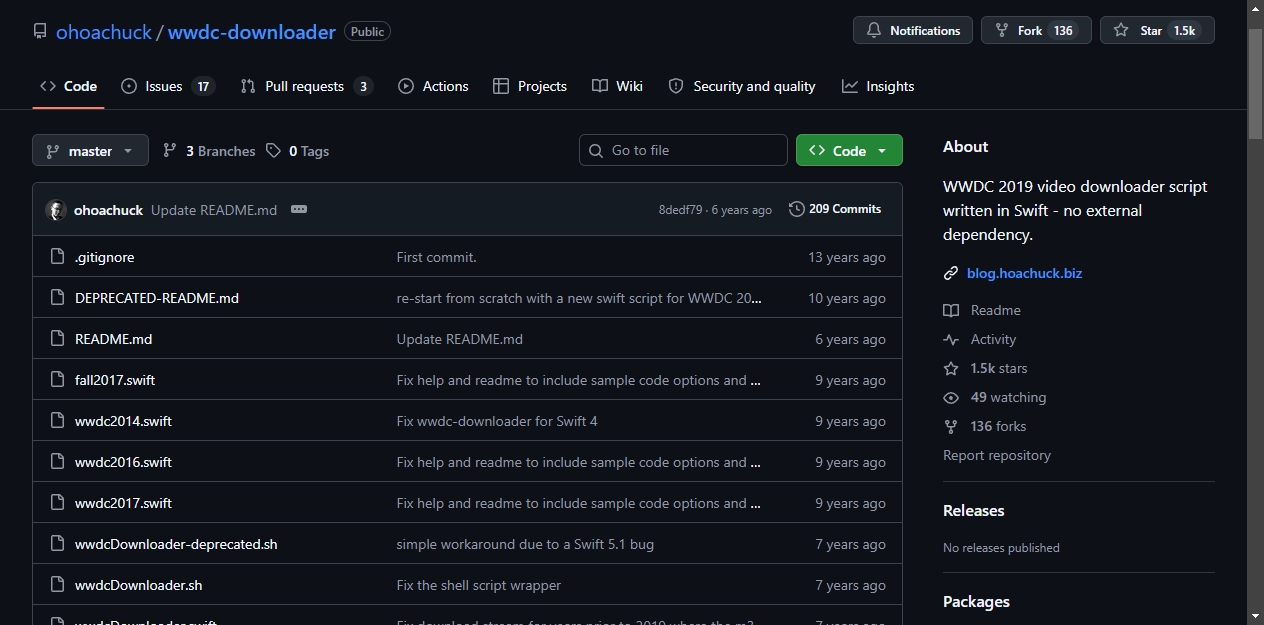Click the repository icon beside ohoachuck
This screenshot has width=1264, height=625.
point(40,31)
